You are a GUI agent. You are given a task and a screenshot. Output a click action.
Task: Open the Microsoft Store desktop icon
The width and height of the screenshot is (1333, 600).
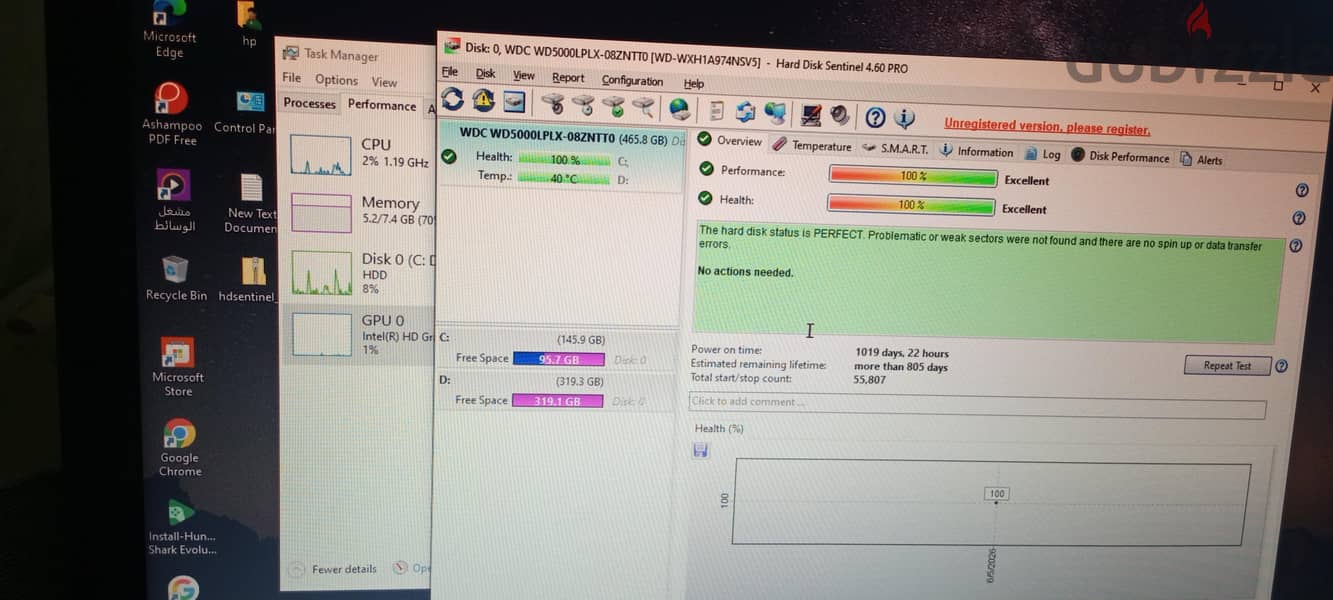pyautogui.click(x=178, y=367)
